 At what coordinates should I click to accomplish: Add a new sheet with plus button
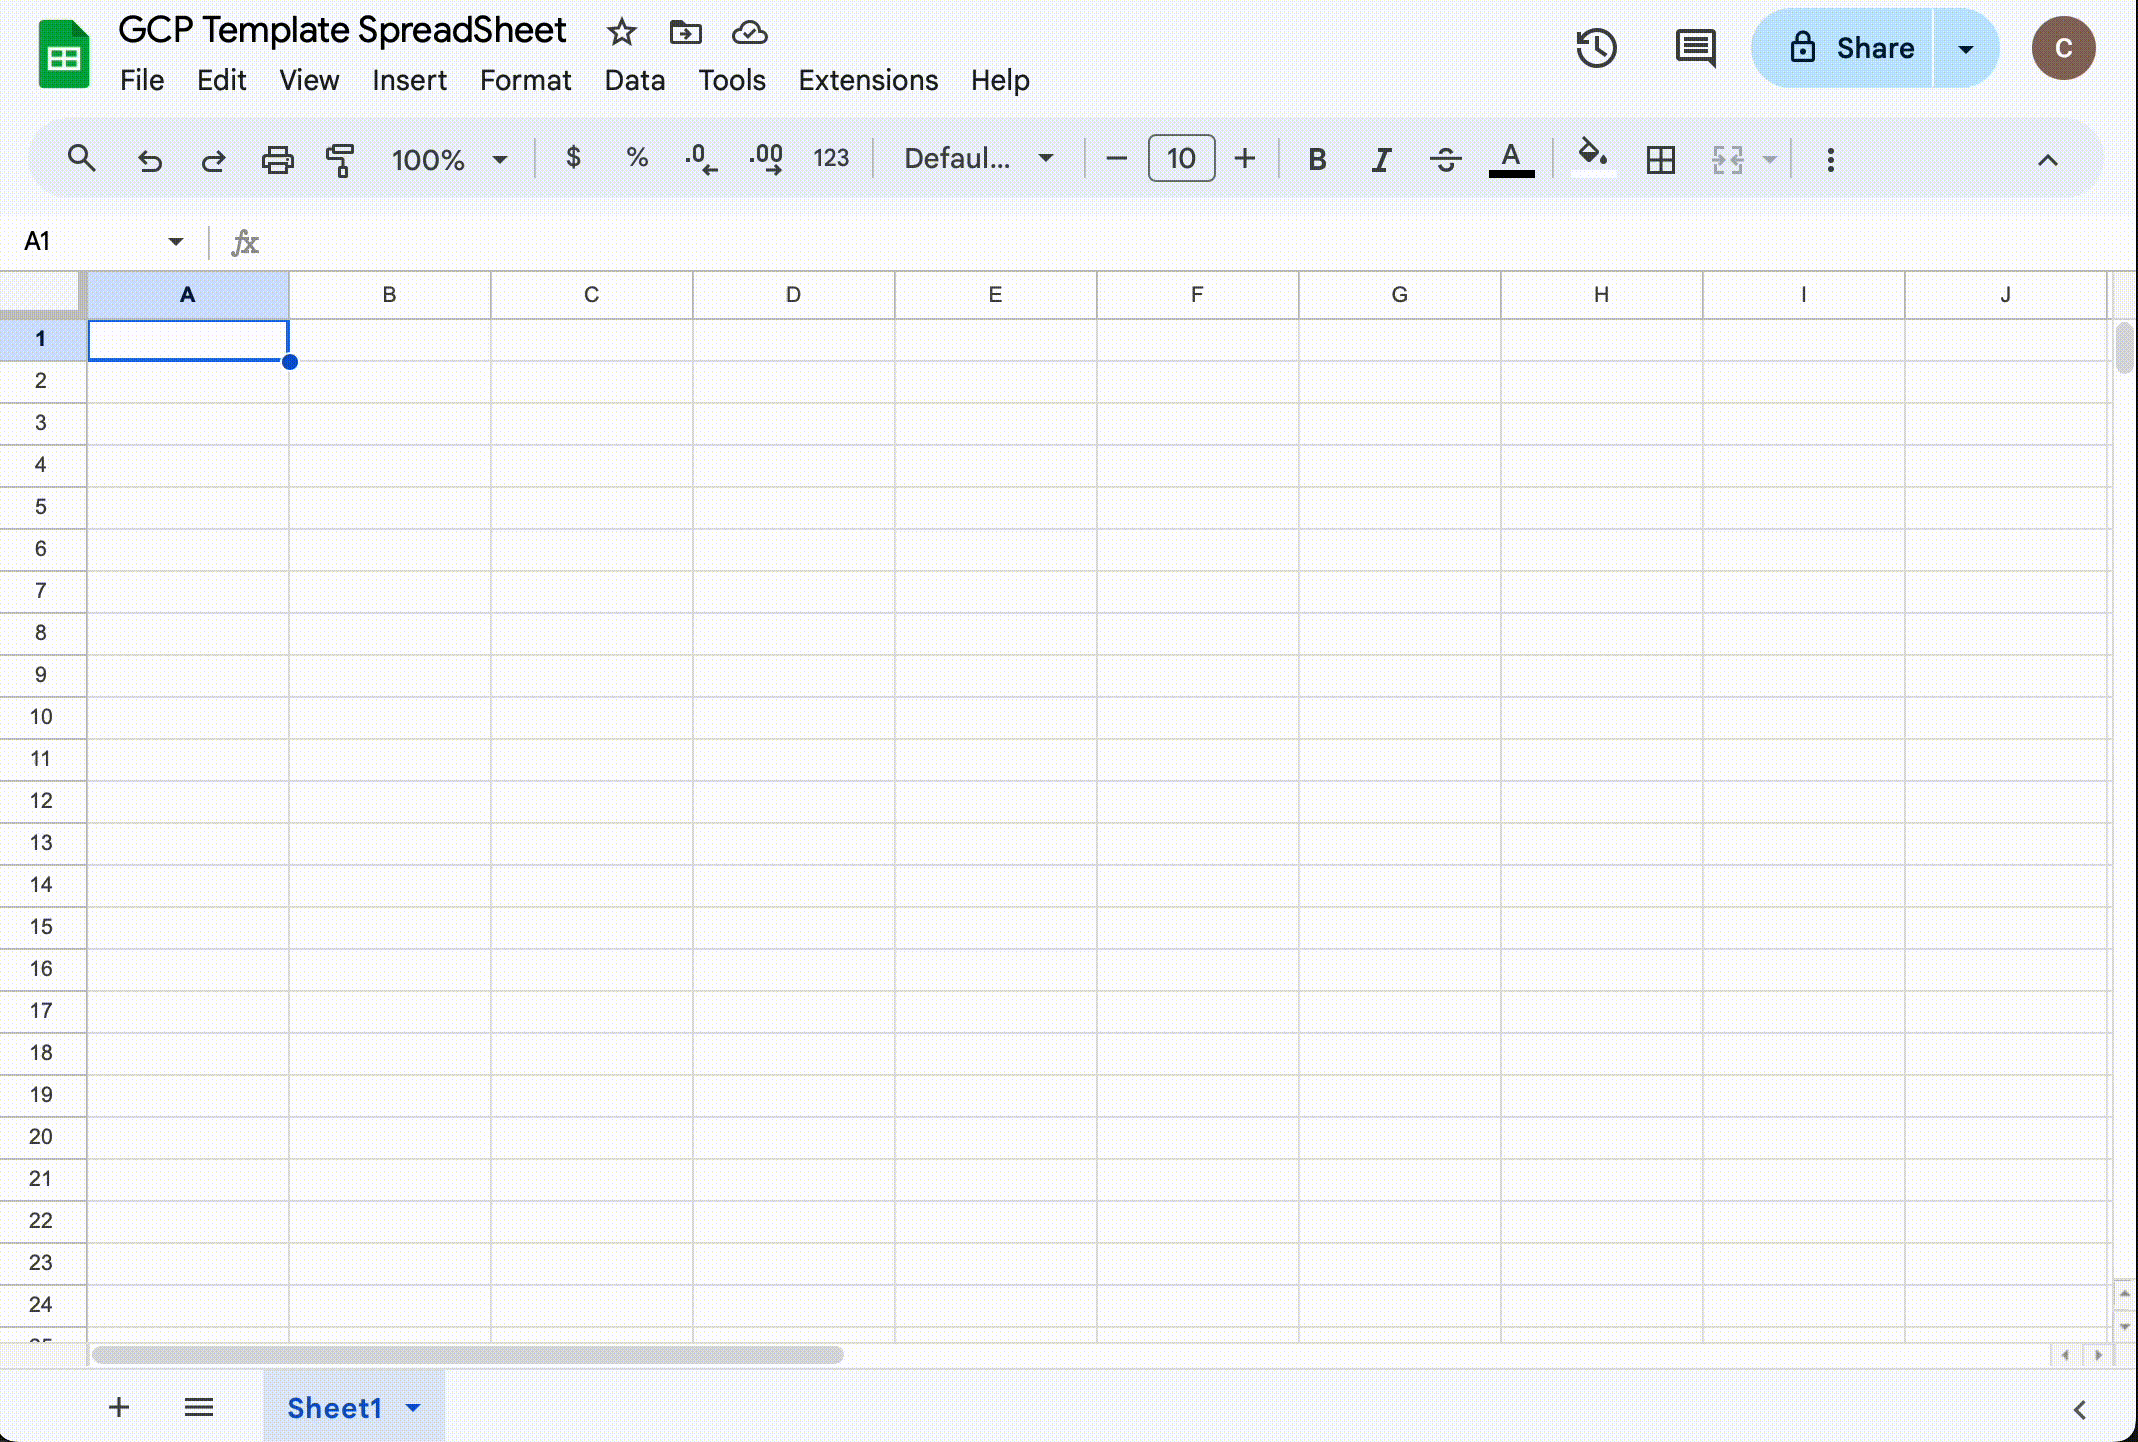tap(119, 1408)
